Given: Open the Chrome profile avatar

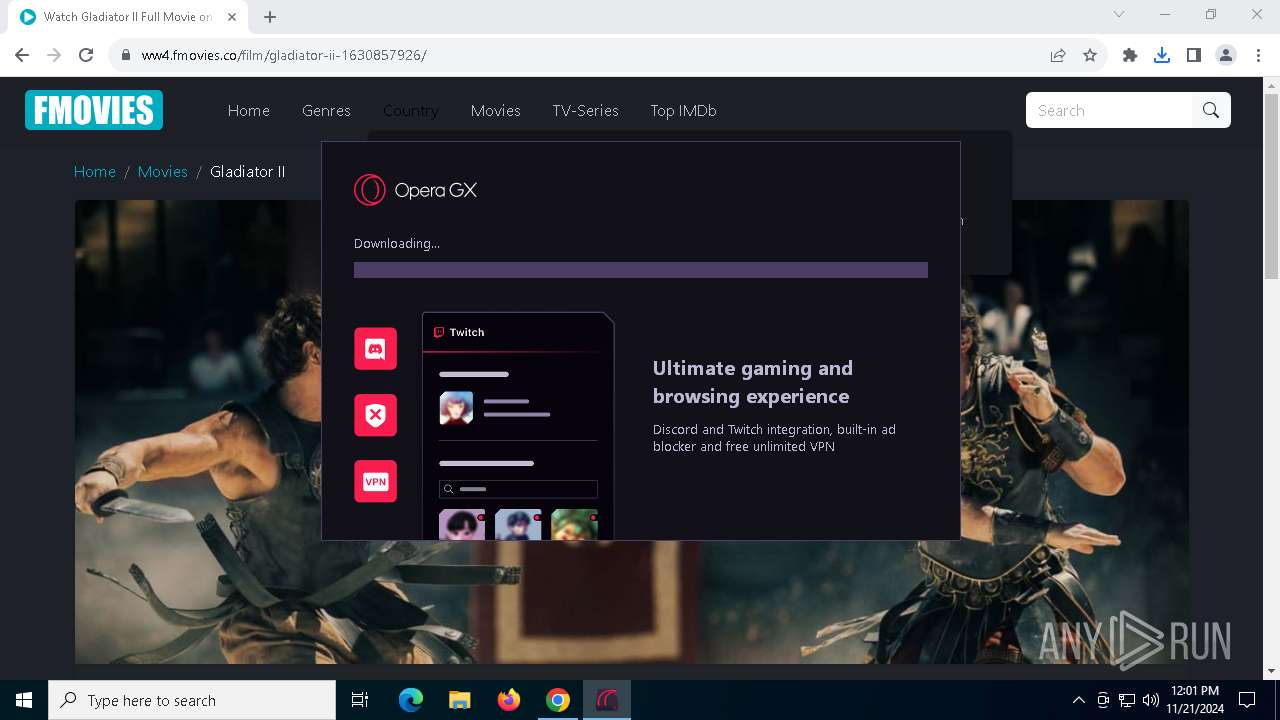Looking at the screenshot, I should pyautogui.click(x=1226, y=55).
